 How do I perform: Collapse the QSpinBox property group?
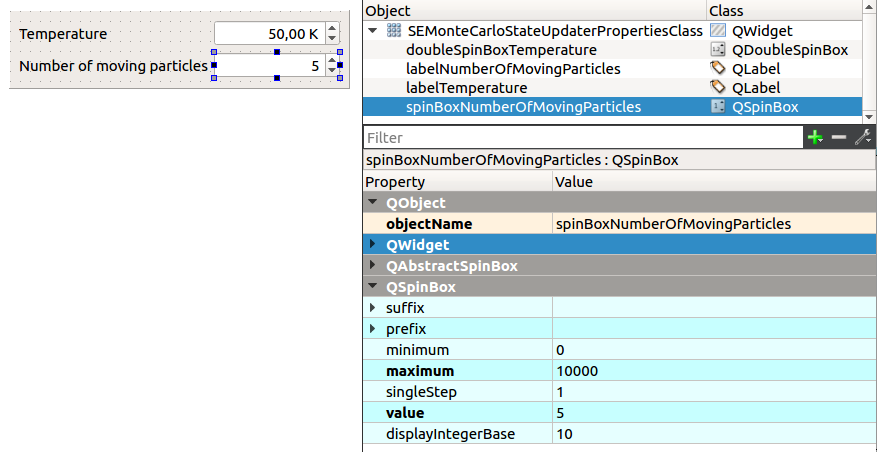coord(373,287)
